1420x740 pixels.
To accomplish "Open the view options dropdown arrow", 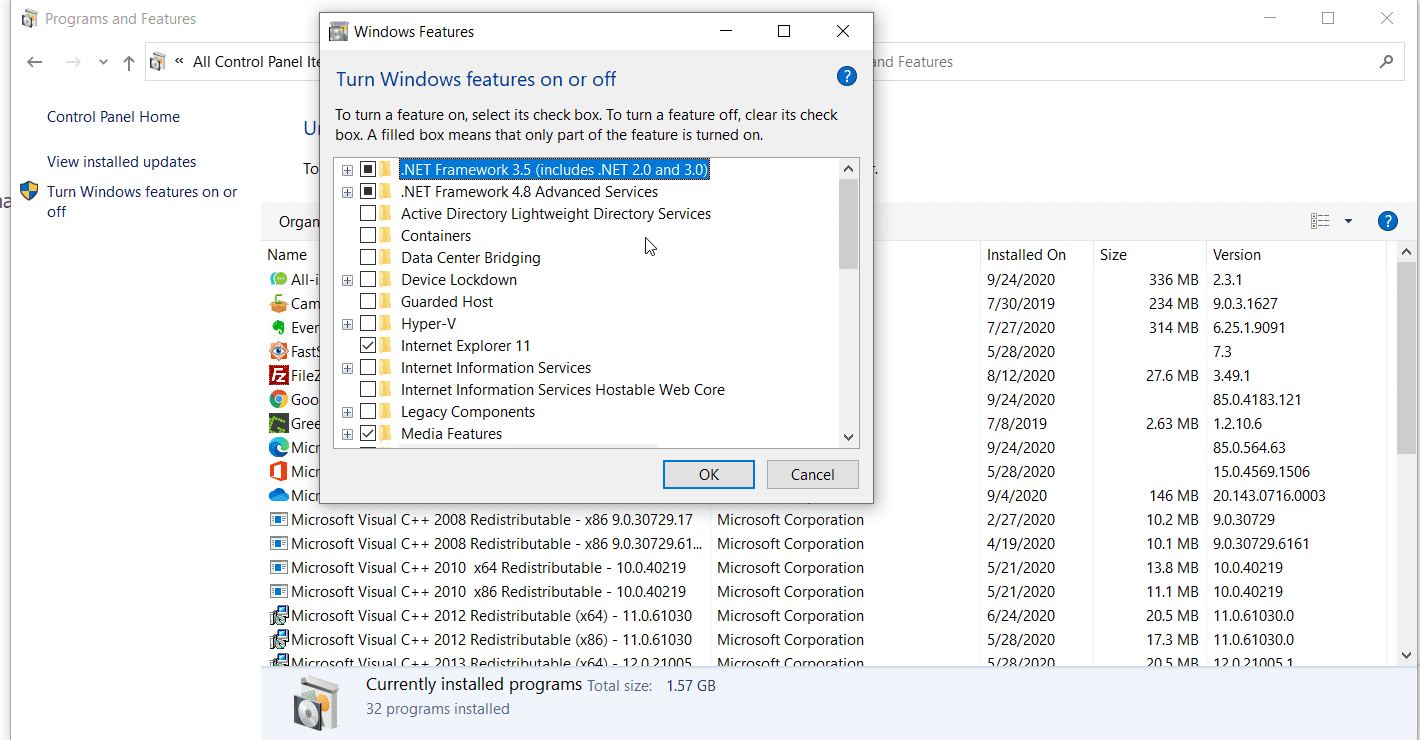I will (1348, 221).
